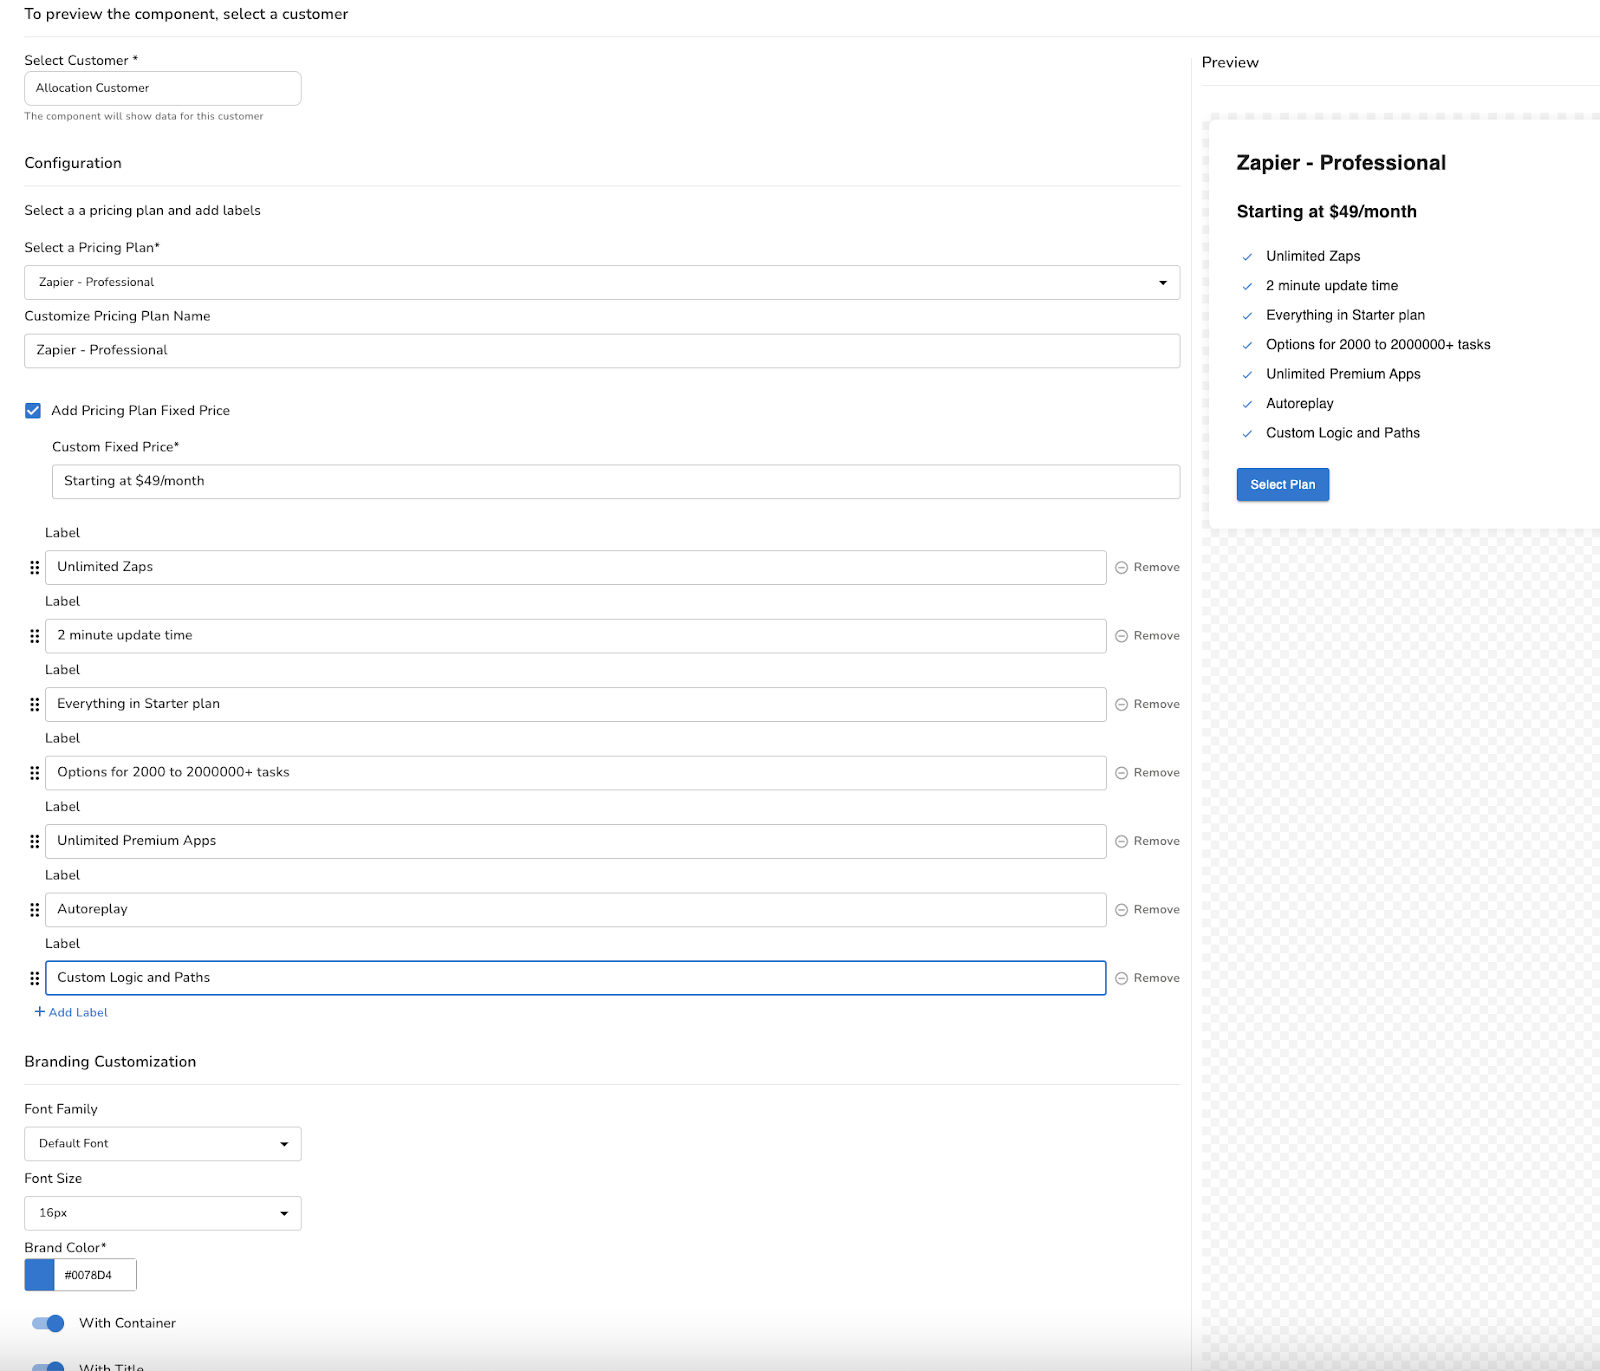Remove the Custom Logic and Paths label
This screenshot has height=1371, width=1600.
pos(1148,979)
